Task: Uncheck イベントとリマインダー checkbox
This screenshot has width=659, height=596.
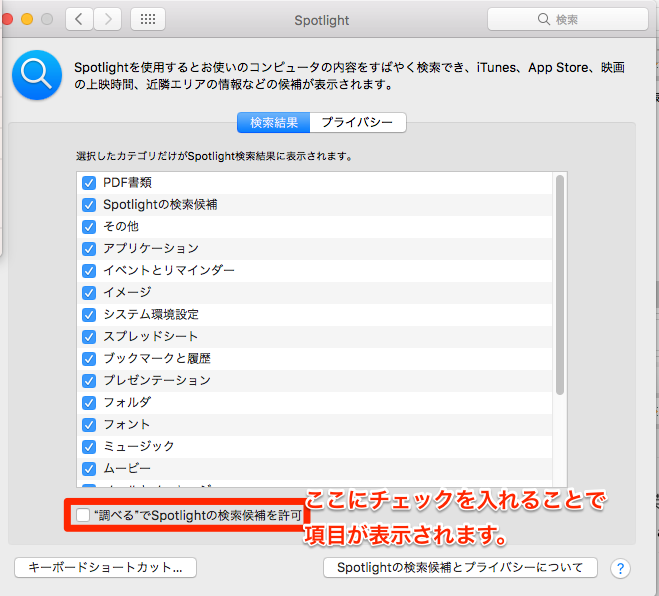Action: [x=89, y=271]
